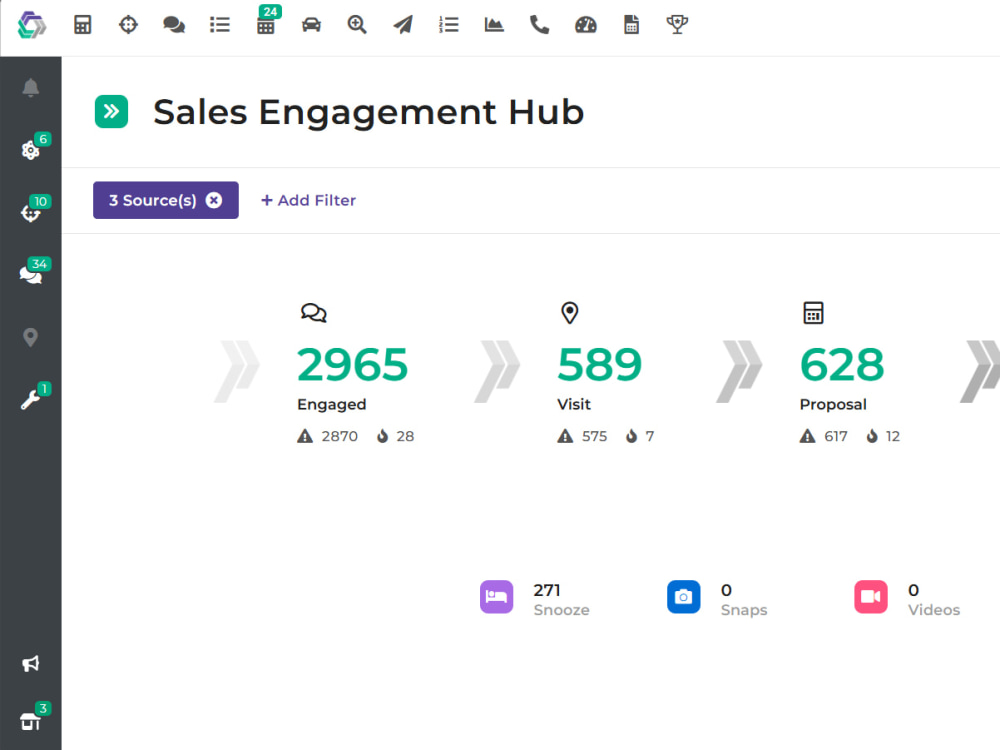Image resolution: width=1000 pixels, height=750 pixels.
Task: Click Engaged hot flame count 28
Action: [395, 436]
